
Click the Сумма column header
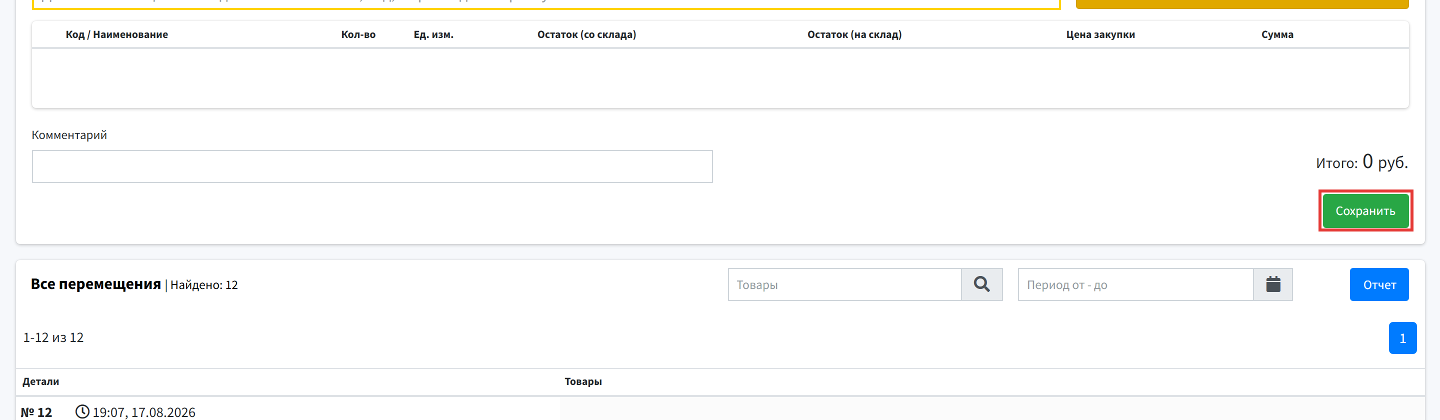click(x=1278, y=35)
